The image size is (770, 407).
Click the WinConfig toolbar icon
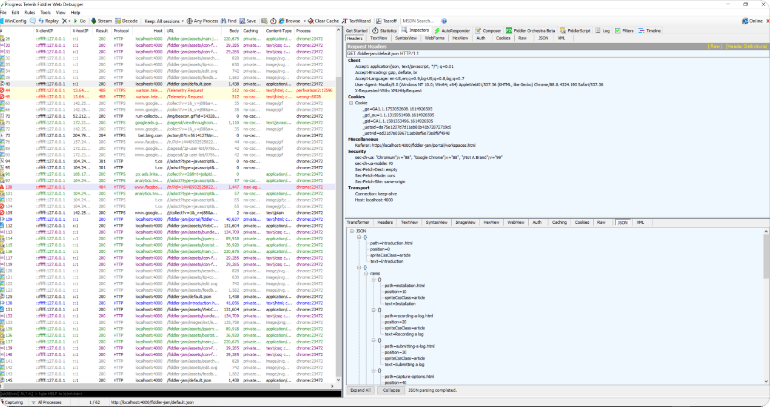point(13,18)
